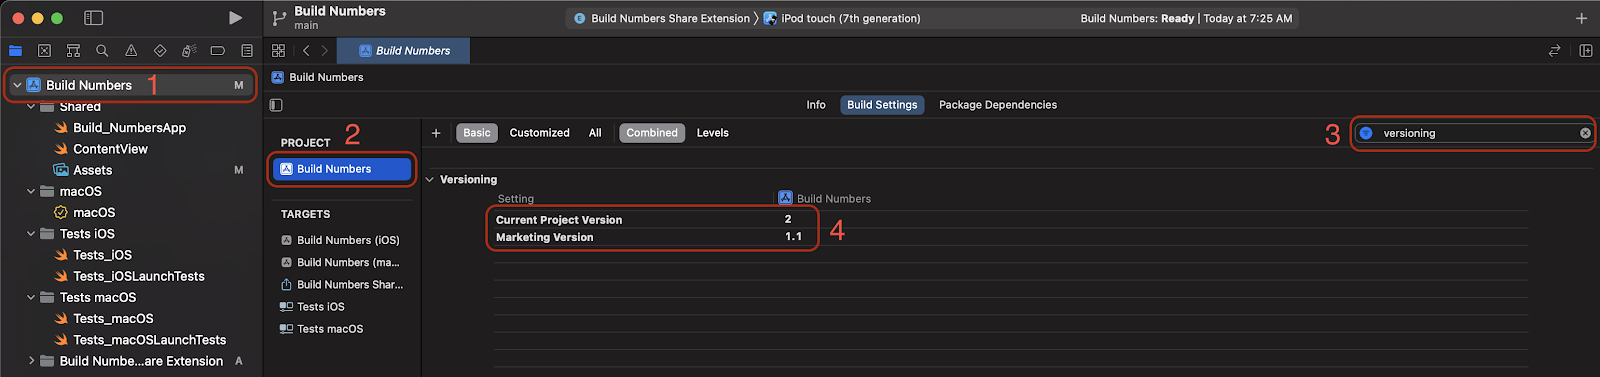Show All build settings

pos(595,133)
